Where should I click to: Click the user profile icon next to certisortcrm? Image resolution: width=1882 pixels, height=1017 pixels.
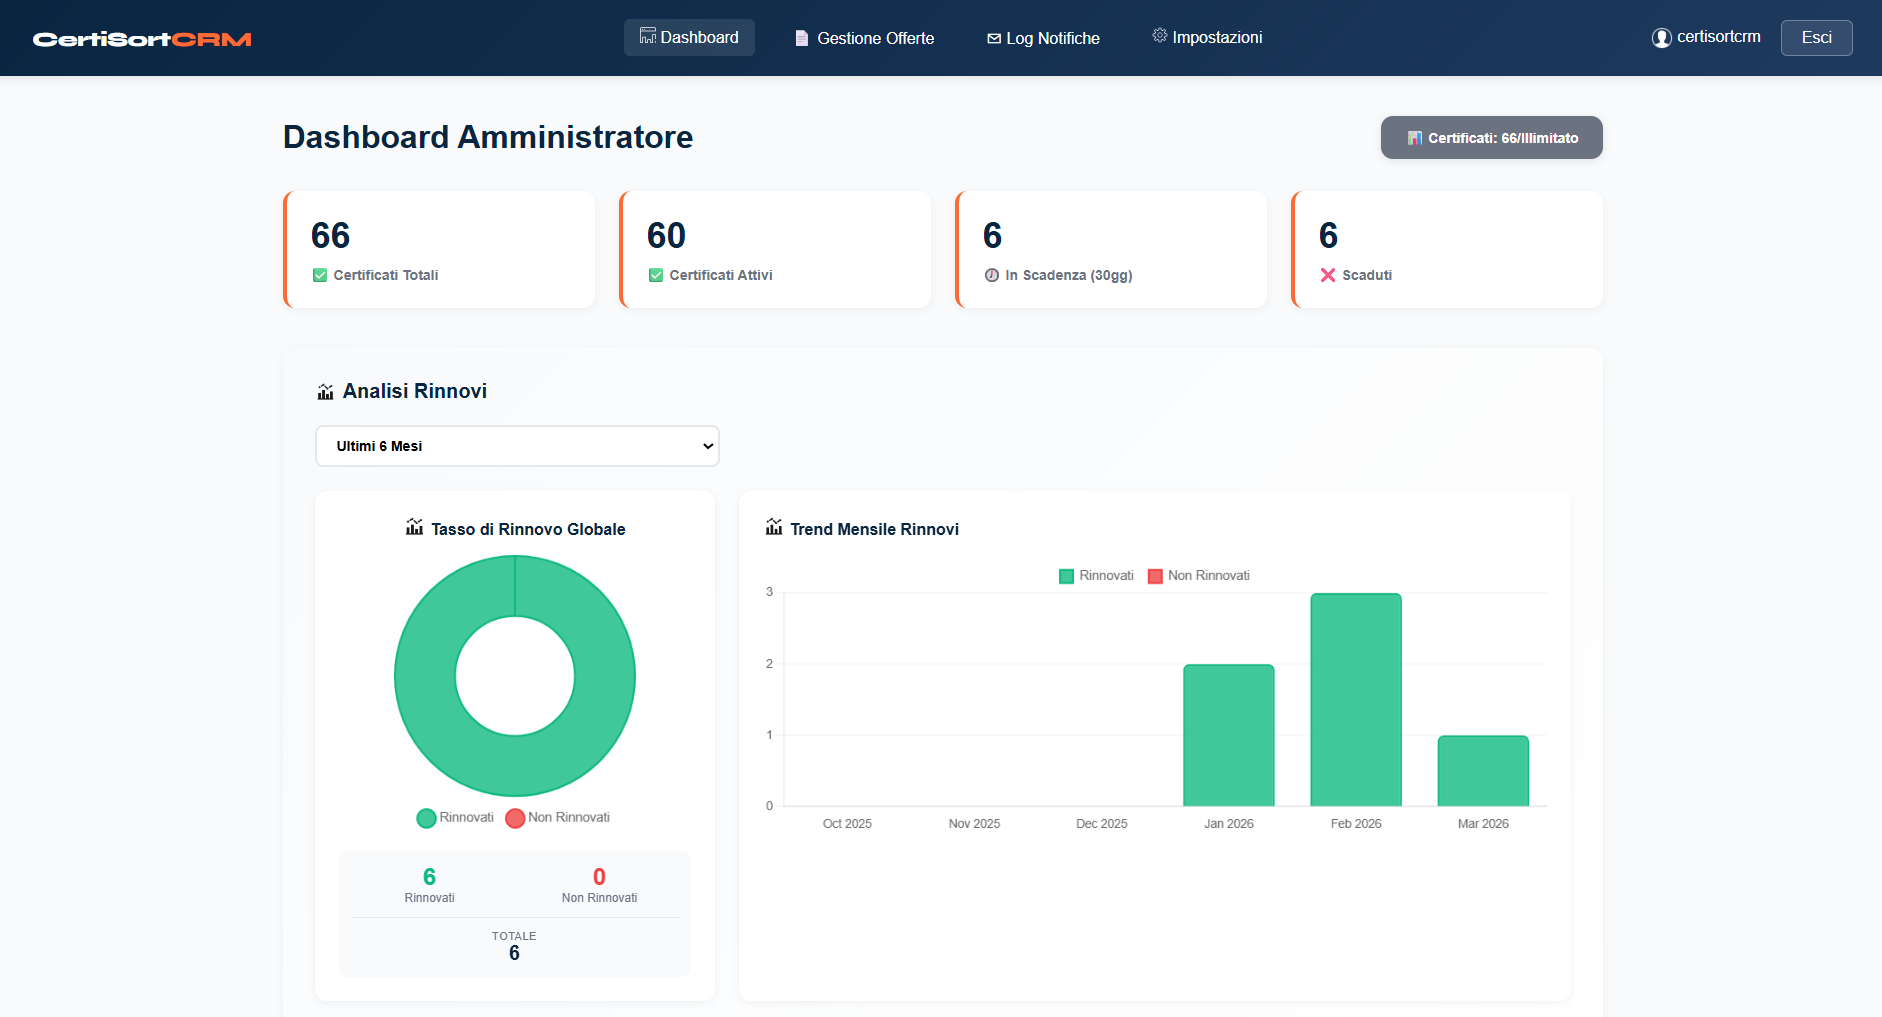tap(1661, 37)
